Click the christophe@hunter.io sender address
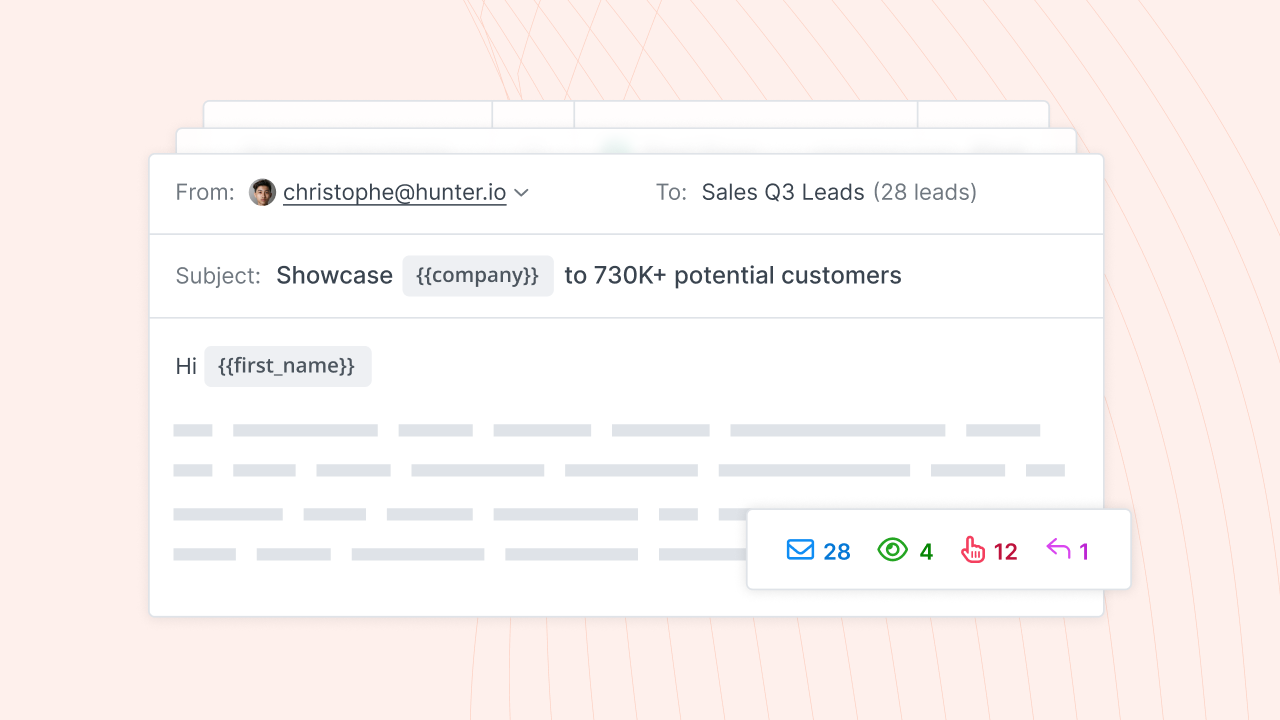1280x720 pixels. pyautogui.click(x=394, y=192)
